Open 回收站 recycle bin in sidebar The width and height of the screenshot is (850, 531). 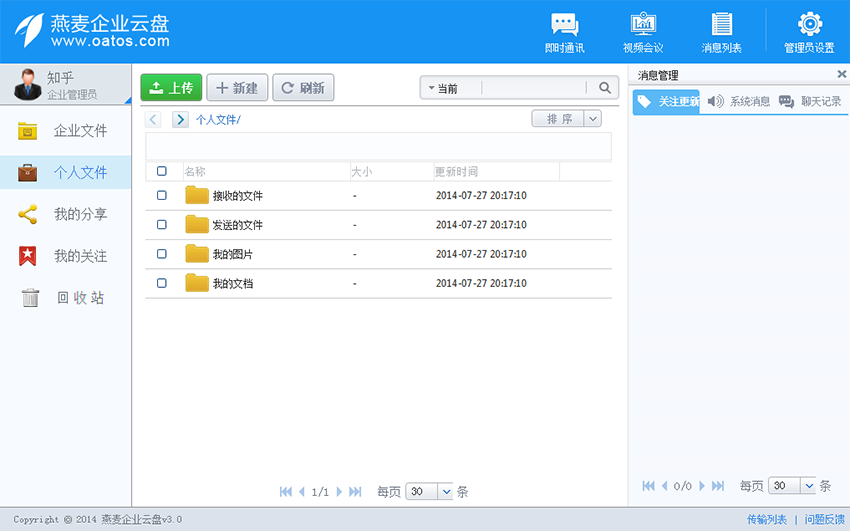click(66, 298)
